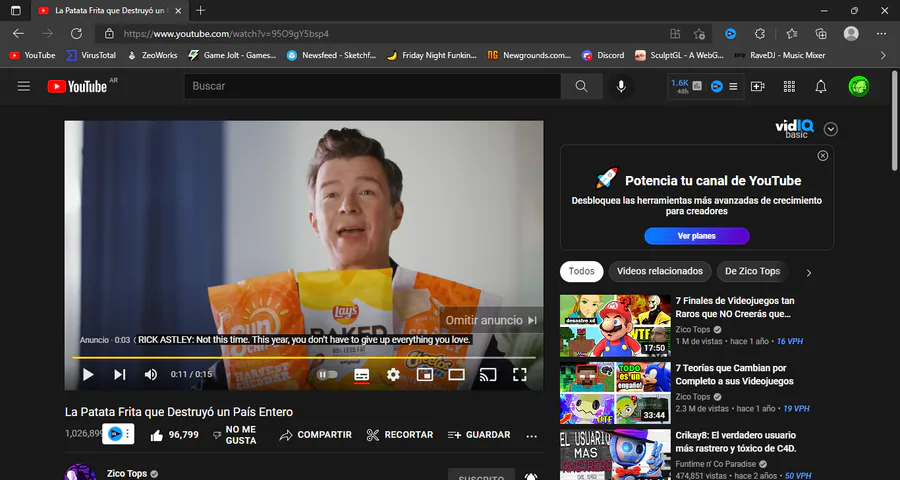Click browser back arrow
Viewport: 900px width, 480px height.
click(18, 34)
